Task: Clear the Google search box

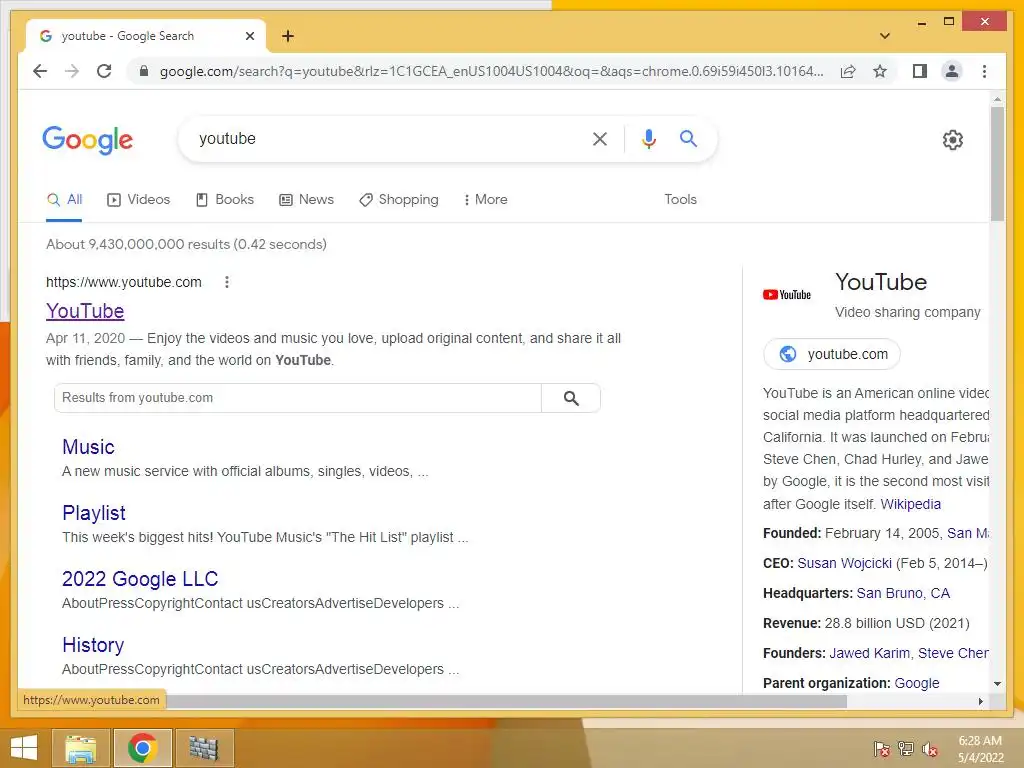Action: pyautogui.click(x=600, y=138)
